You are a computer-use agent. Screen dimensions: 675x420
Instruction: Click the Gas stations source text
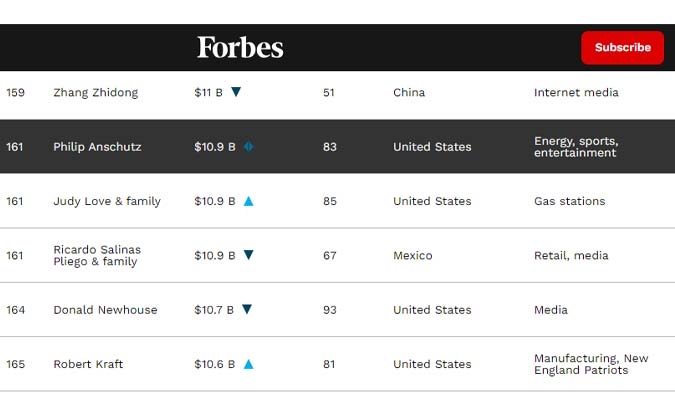pos(570,201)
